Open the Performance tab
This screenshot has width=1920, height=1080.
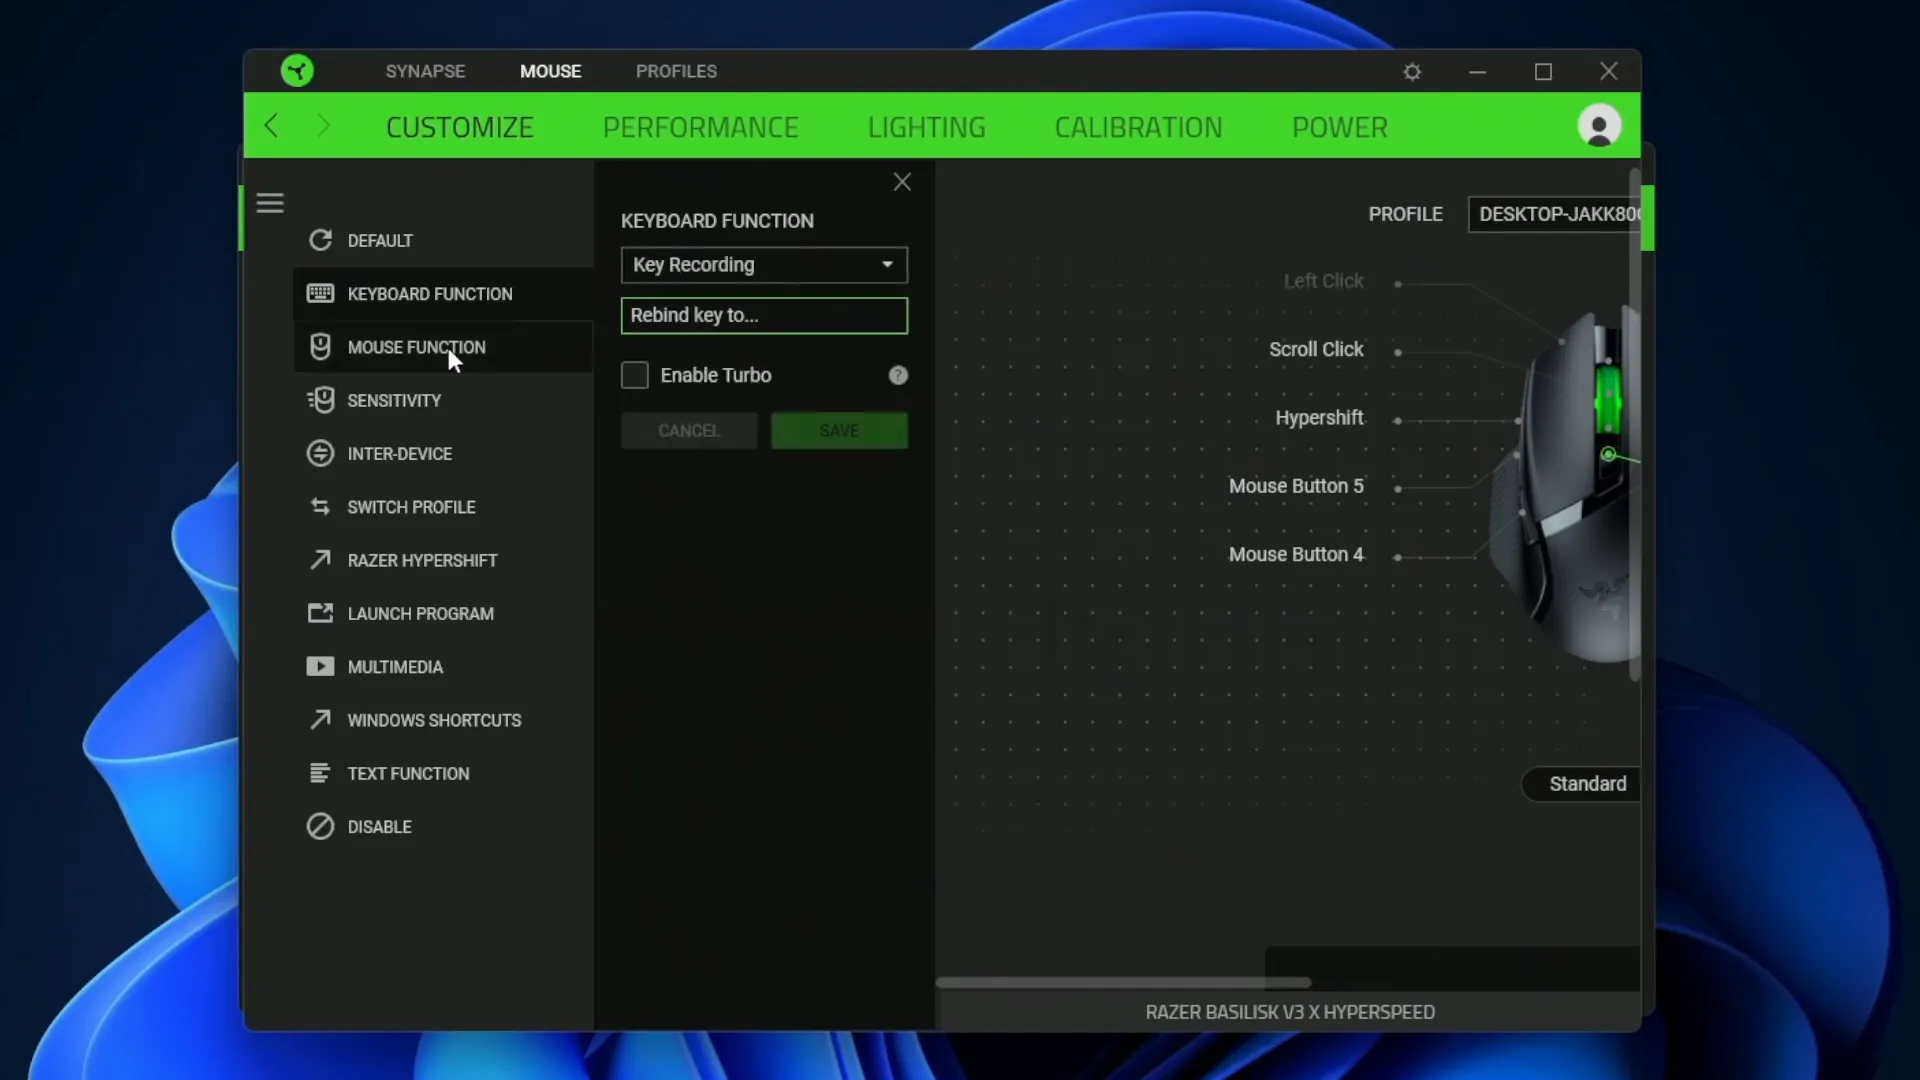point(700,127)
